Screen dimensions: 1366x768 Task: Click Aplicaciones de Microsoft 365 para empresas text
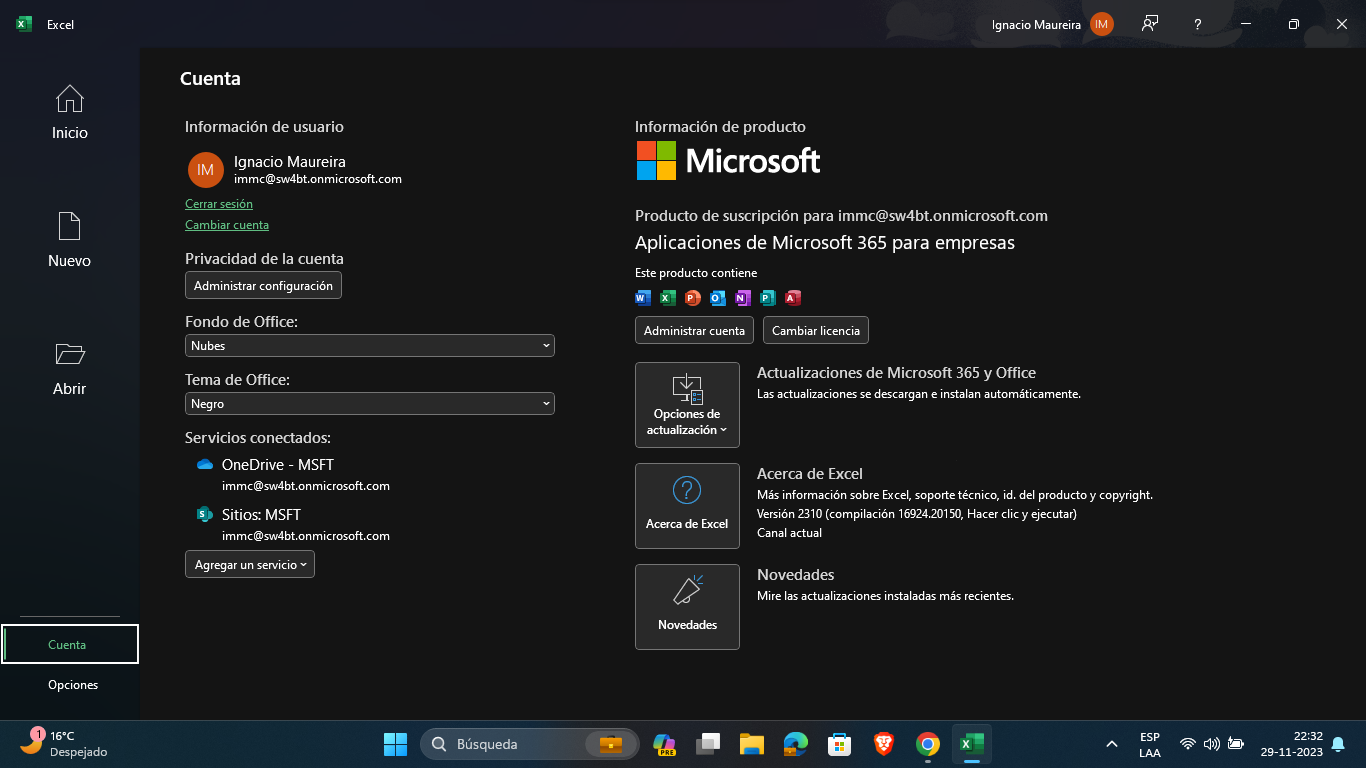click(x=825, y=243)
